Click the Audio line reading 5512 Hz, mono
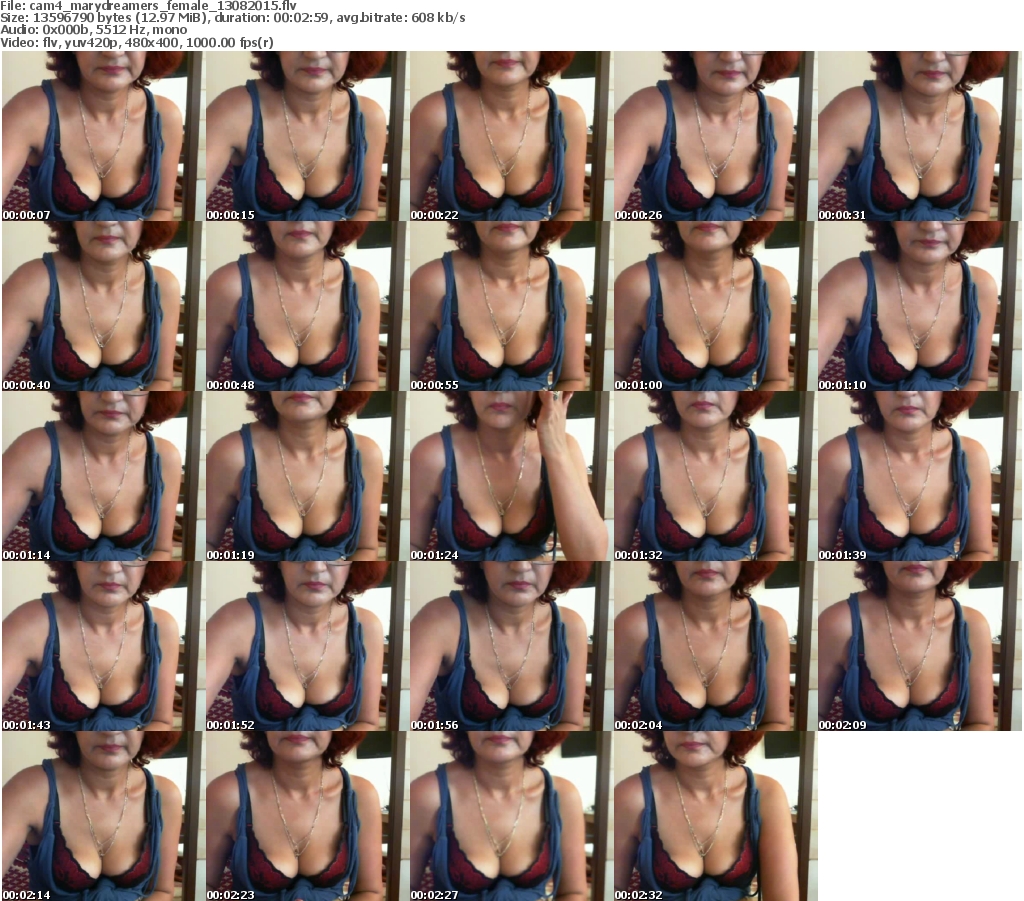1024x901 pixels. pyautogui.click(x=93, y=30)
